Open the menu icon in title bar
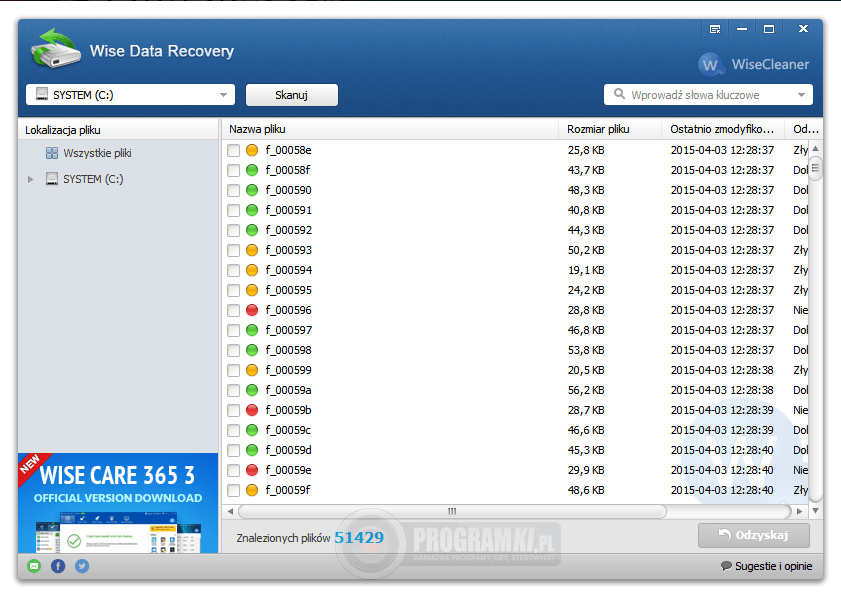The image size is (841, 596). pos(715,29)
